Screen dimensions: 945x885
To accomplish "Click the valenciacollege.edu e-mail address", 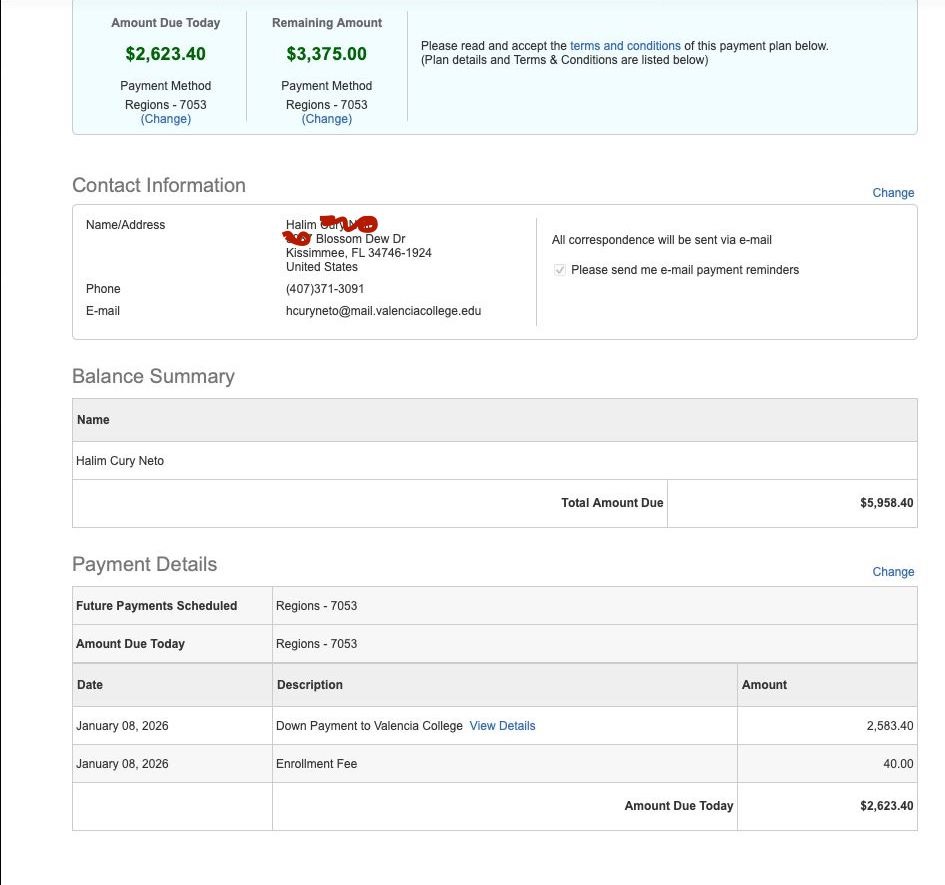I will point(383,311).
